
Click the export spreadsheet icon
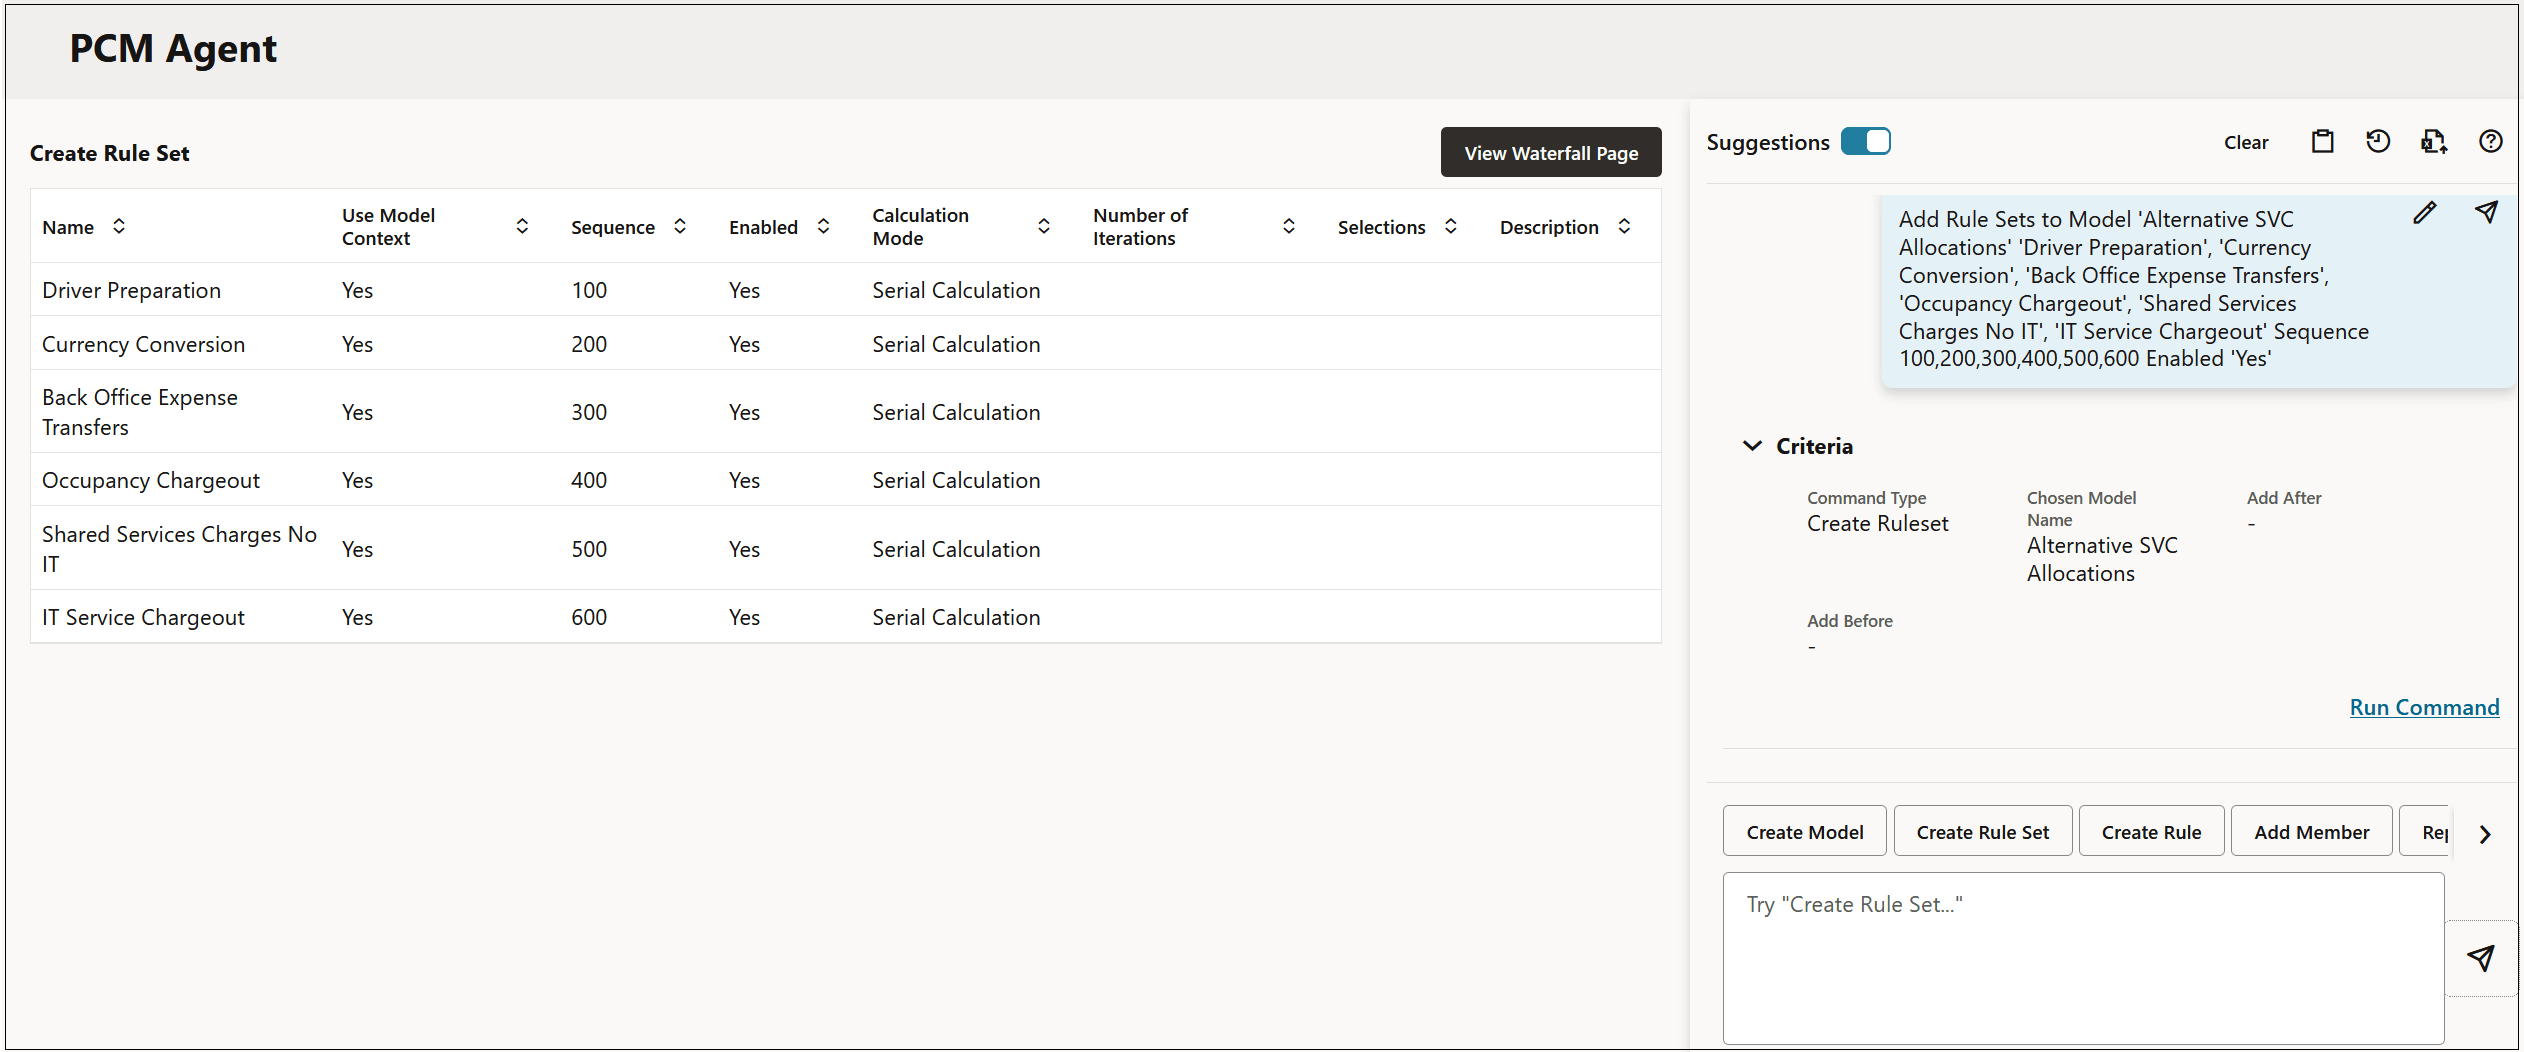[2435, 141]
